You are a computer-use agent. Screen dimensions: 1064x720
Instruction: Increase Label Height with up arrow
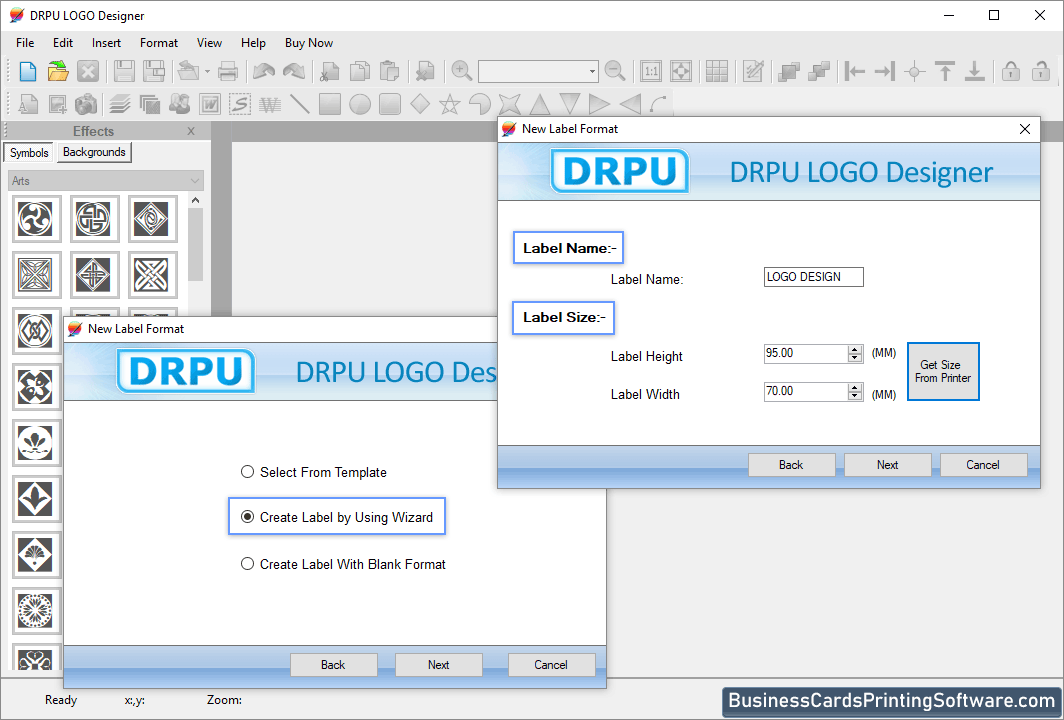(x=855, y=349)
